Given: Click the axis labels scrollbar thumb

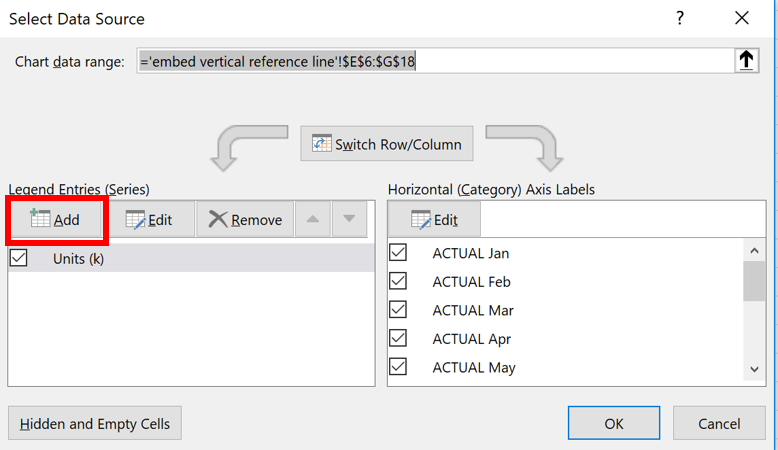Looking at the screenshot, I should pyautogui.click(x=754, y=281).
